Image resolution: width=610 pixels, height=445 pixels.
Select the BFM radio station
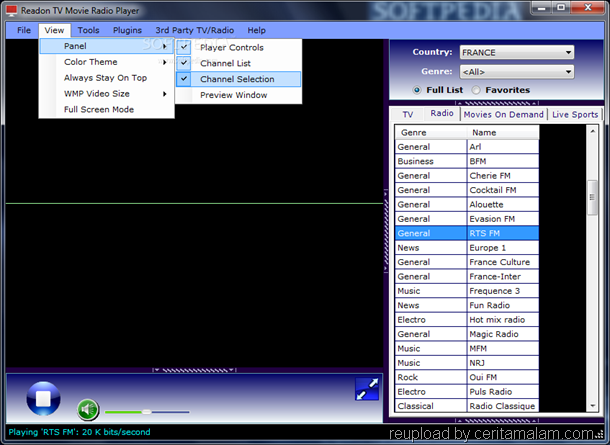click(x=503, y=161)
